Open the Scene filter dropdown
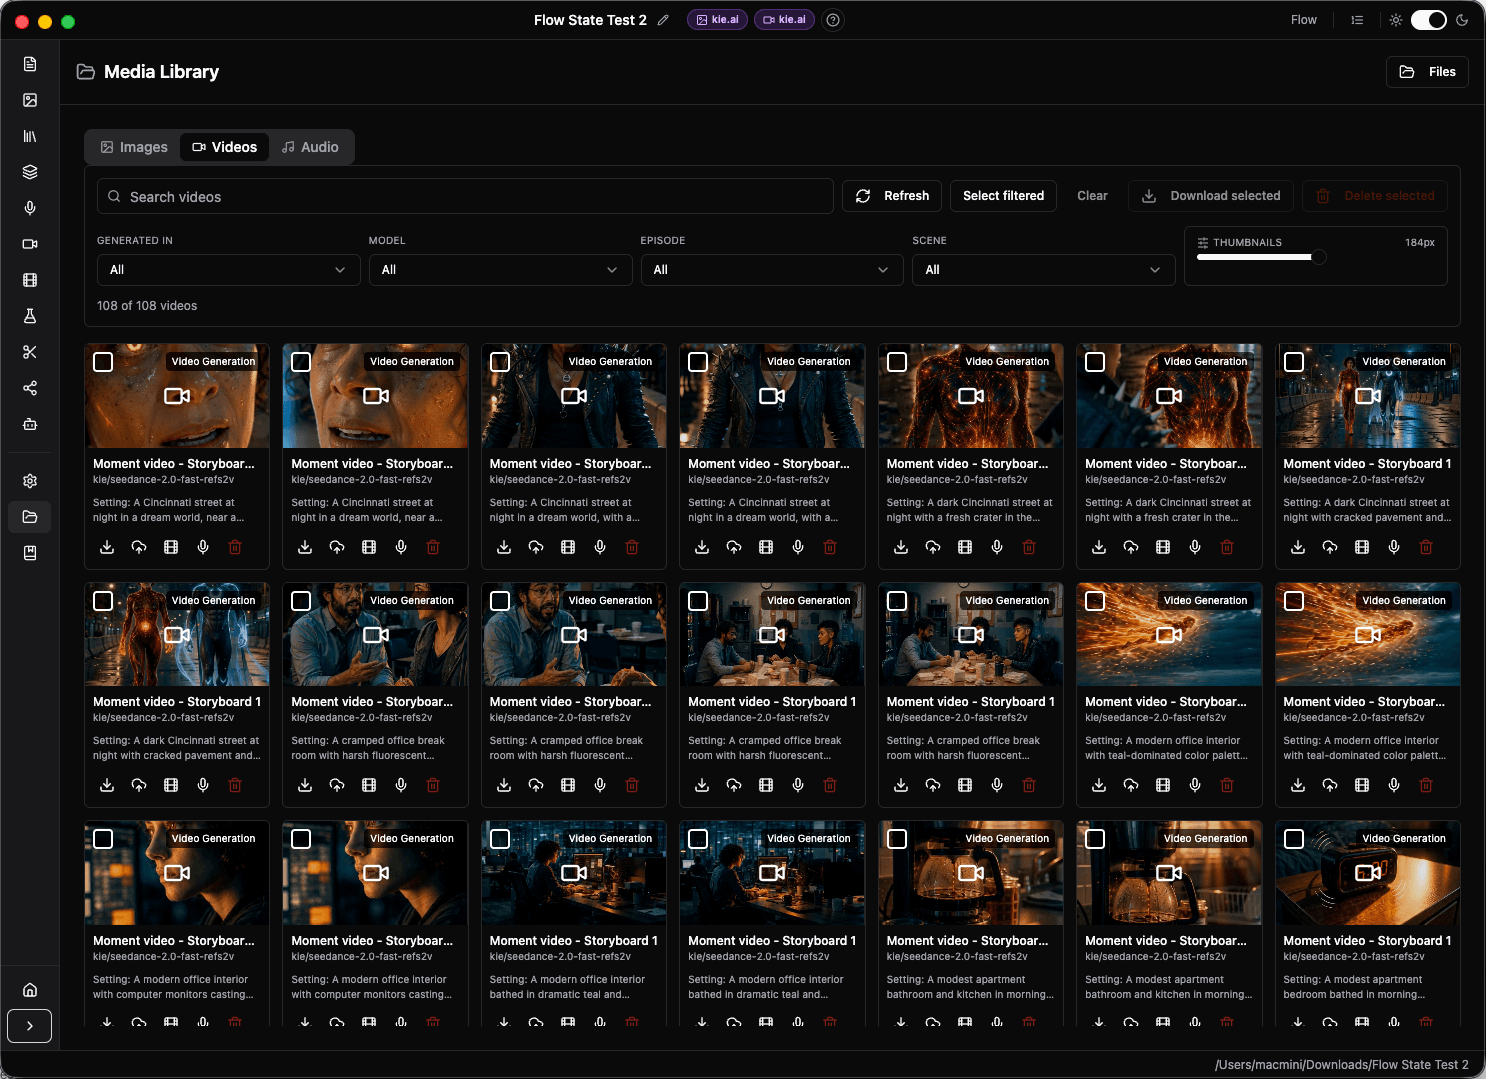This screenshot has width=1486, height=1079. [x=1043, y=270]
